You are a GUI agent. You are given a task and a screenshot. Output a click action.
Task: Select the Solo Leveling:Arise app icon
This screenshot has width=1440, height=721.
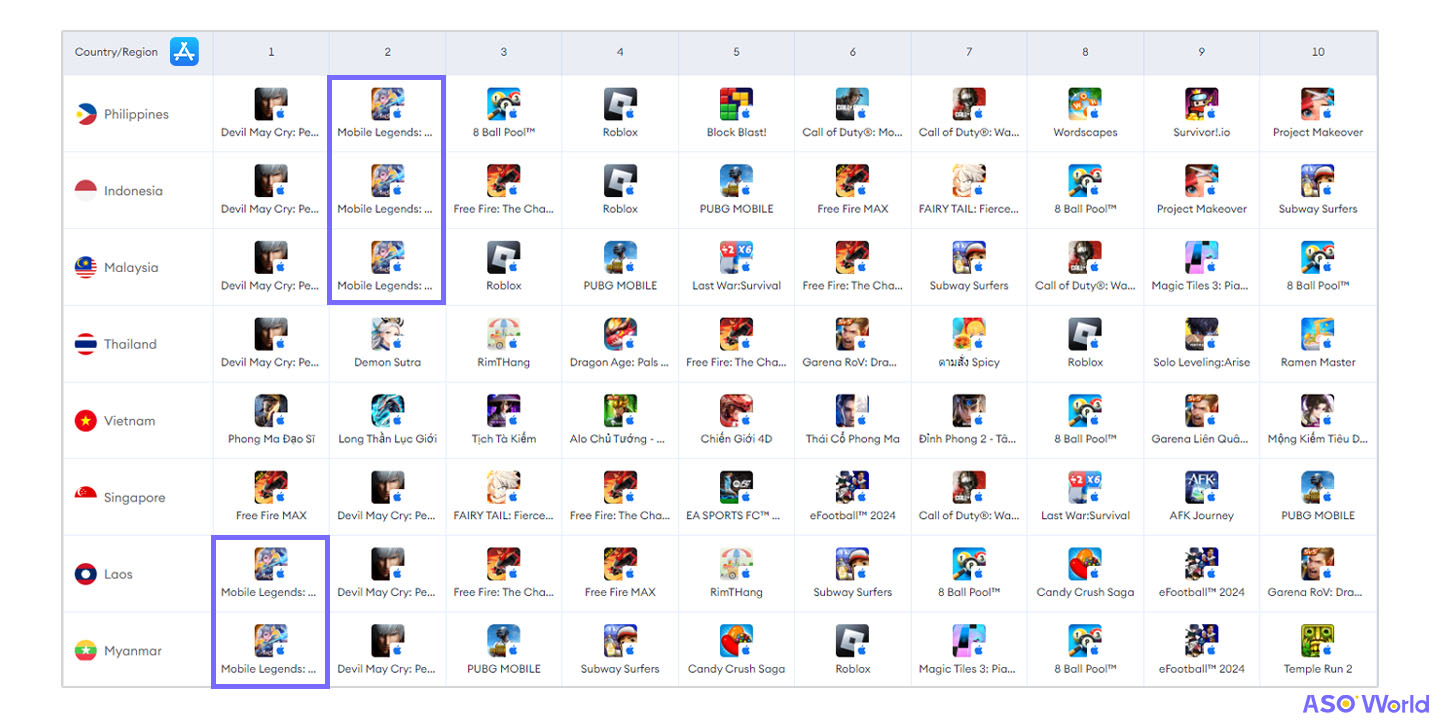pyautogui.click(x=1201, y=334)
